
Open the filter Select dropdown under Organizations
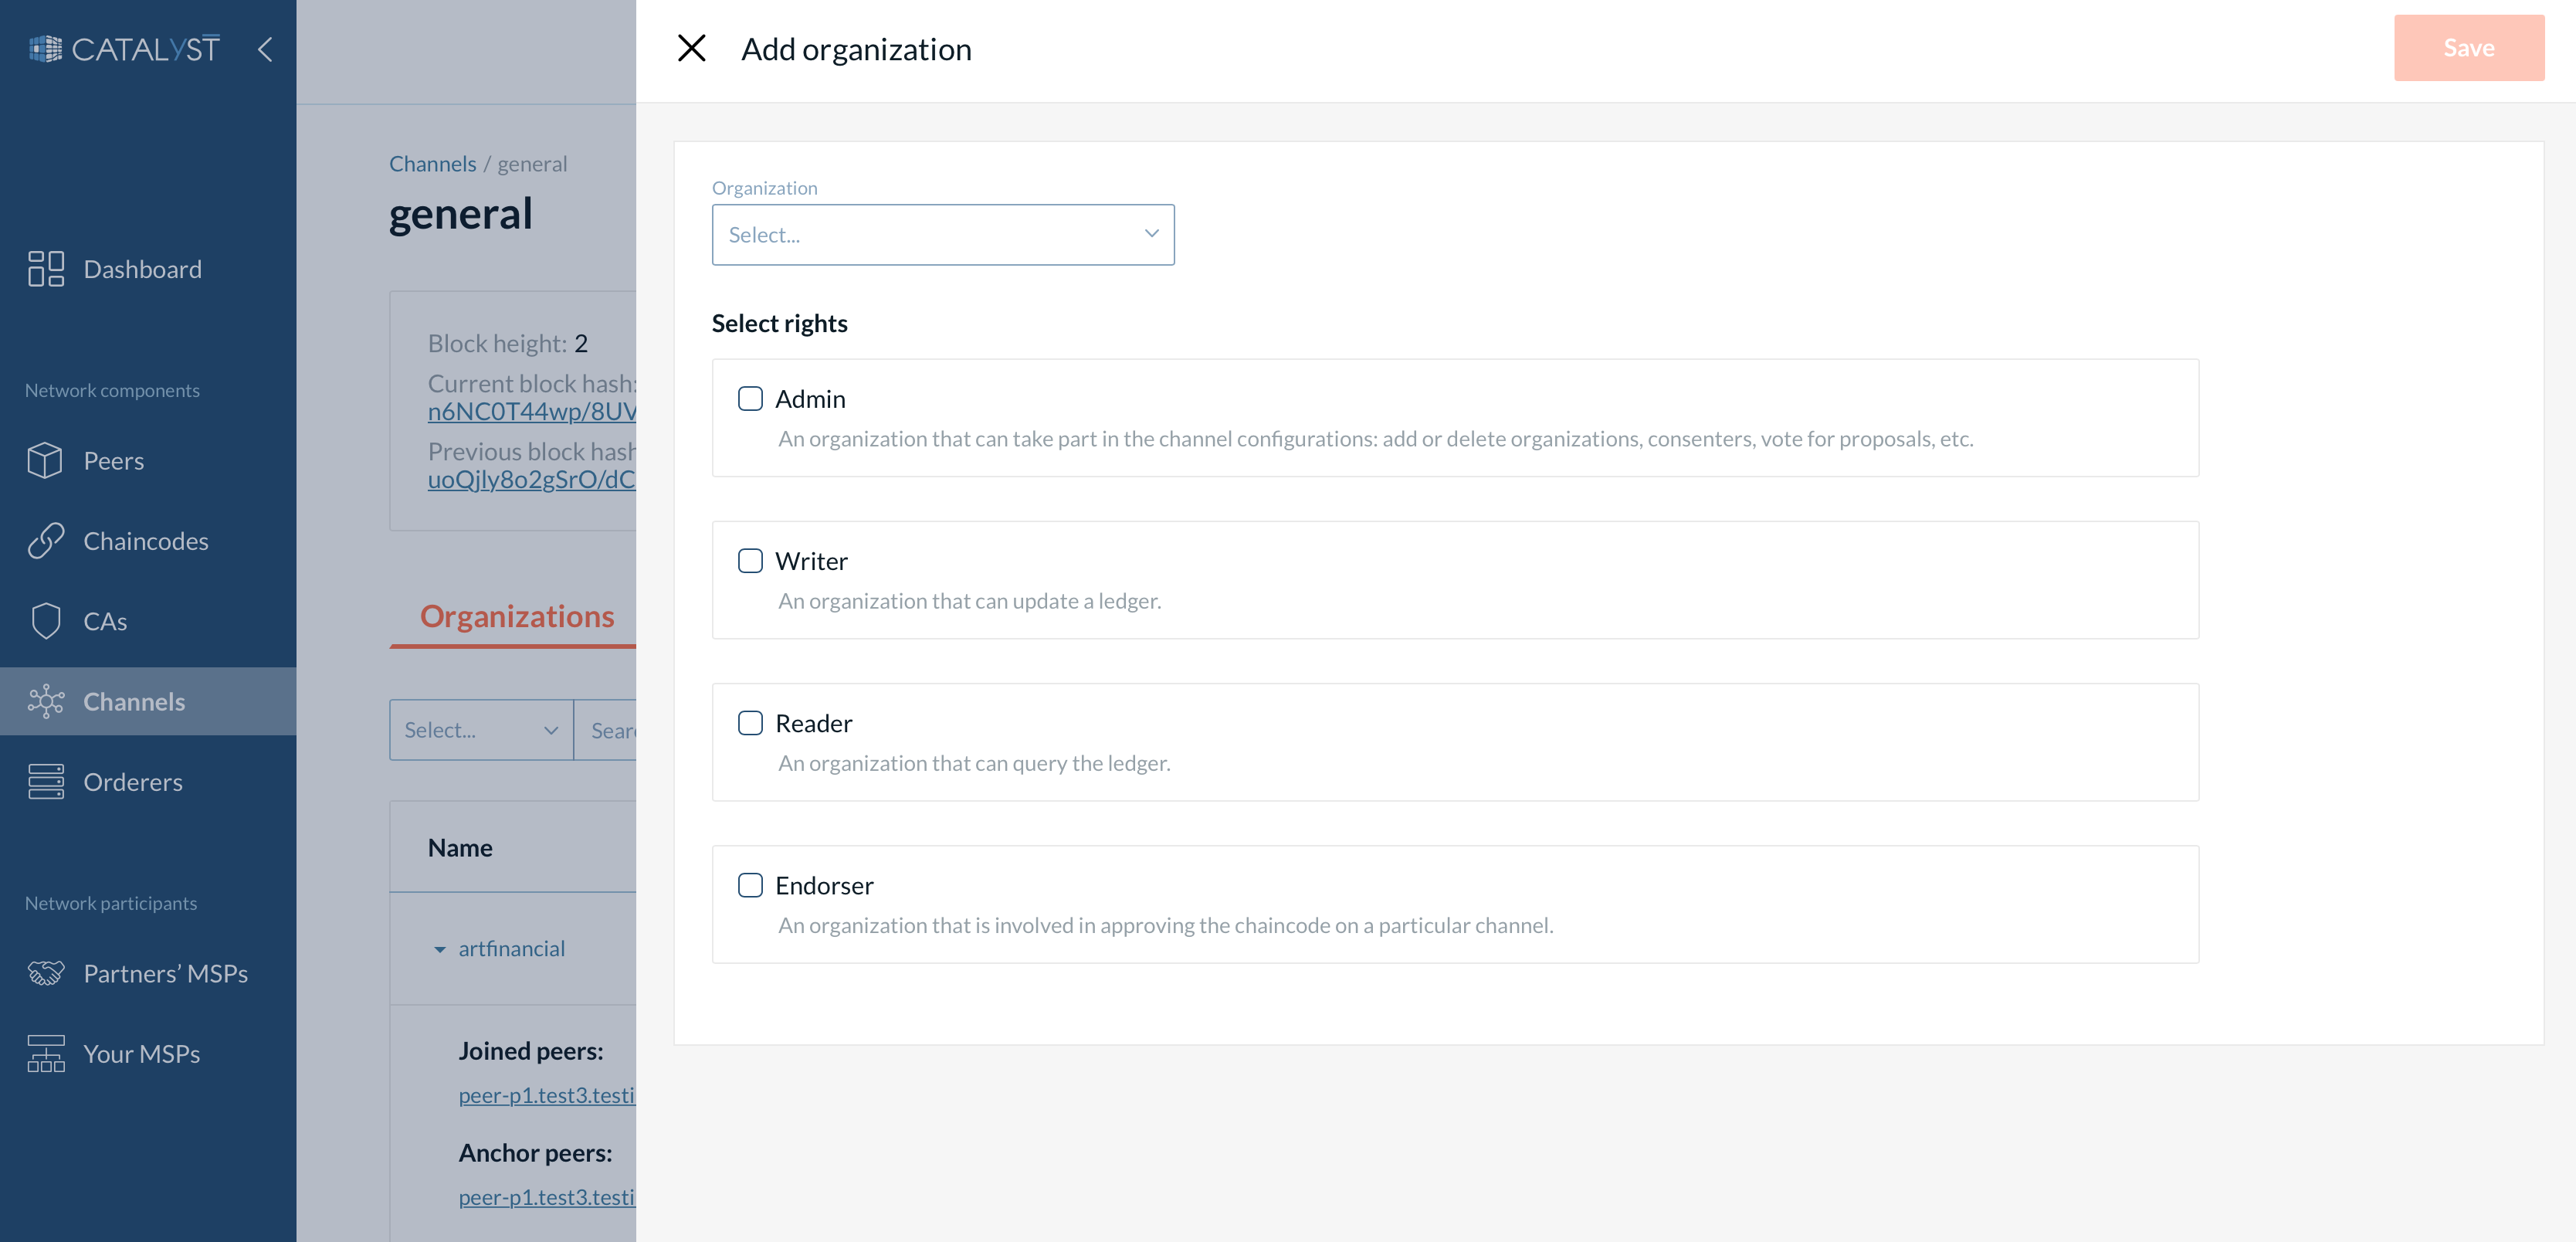click(480, 730)
